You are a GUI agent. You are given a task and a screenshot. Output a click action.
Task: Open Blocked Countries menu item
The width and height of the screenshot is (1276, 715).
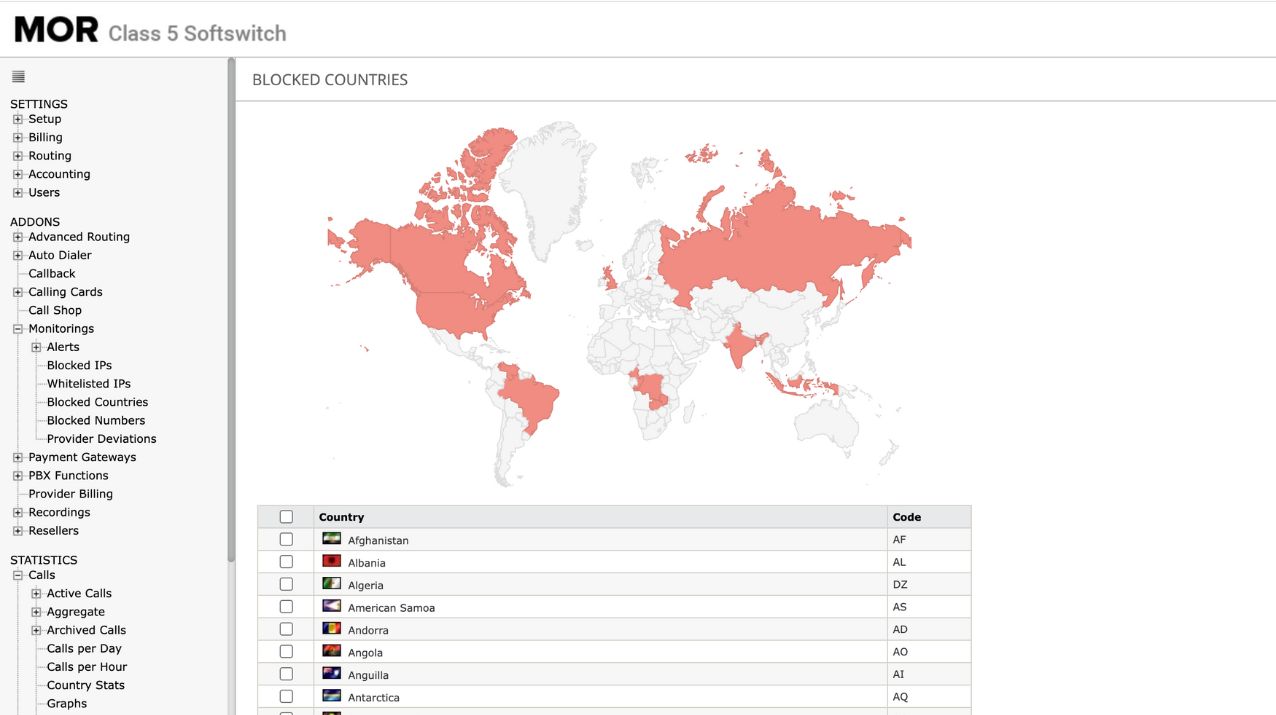(97, 402)
